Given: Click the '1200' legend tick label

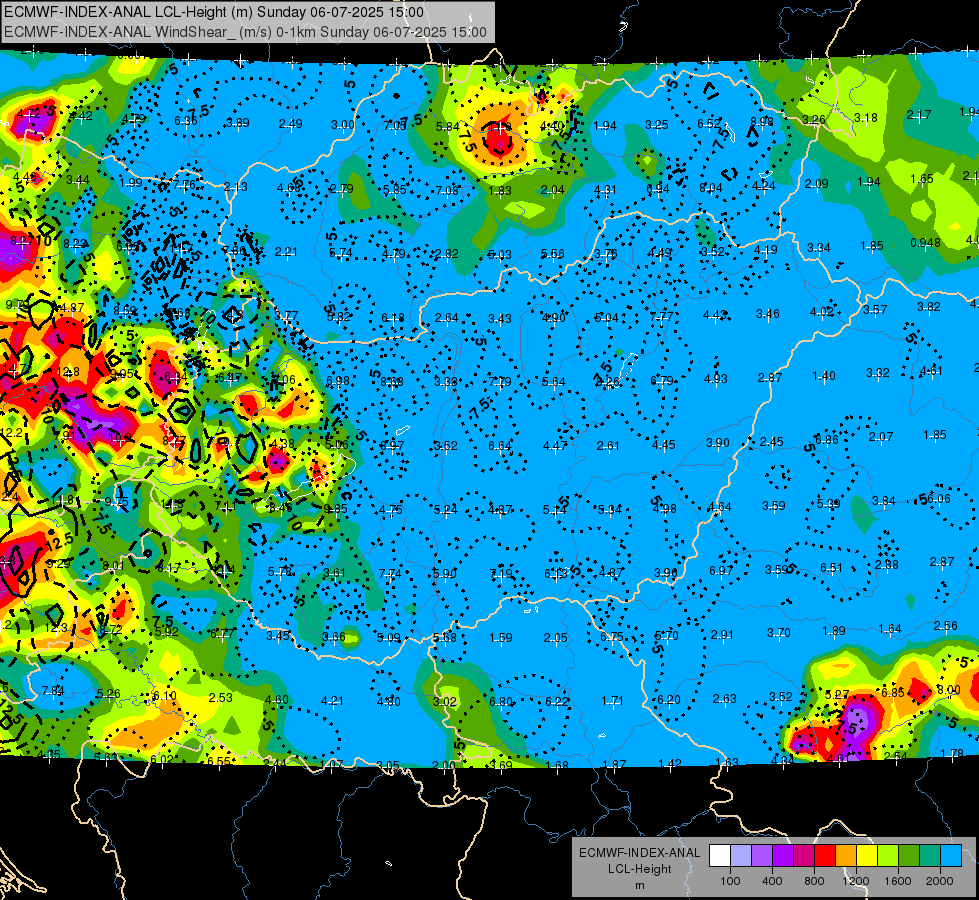Looking at the screenshot, I should 855,881.
